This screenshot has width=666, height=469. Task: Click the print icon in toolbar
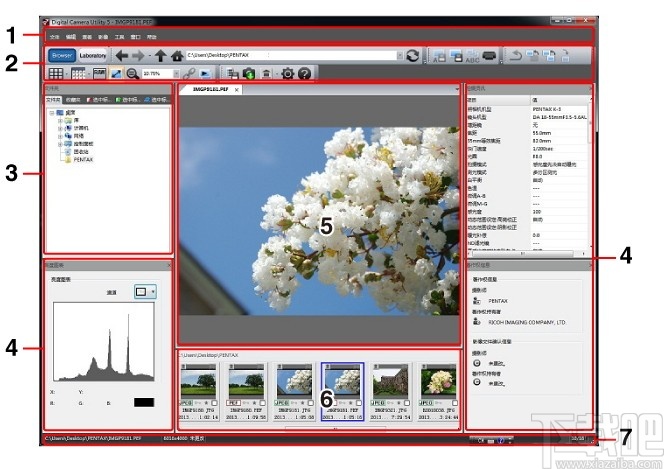click(x=489, y=56)
